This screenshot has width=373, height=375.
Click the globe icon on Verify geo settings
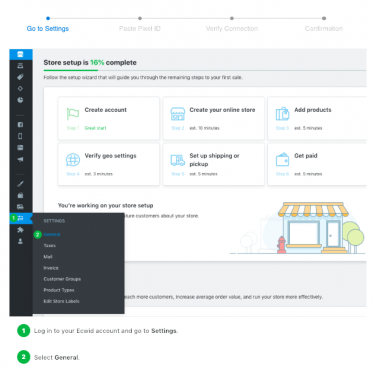pos(73,160)
